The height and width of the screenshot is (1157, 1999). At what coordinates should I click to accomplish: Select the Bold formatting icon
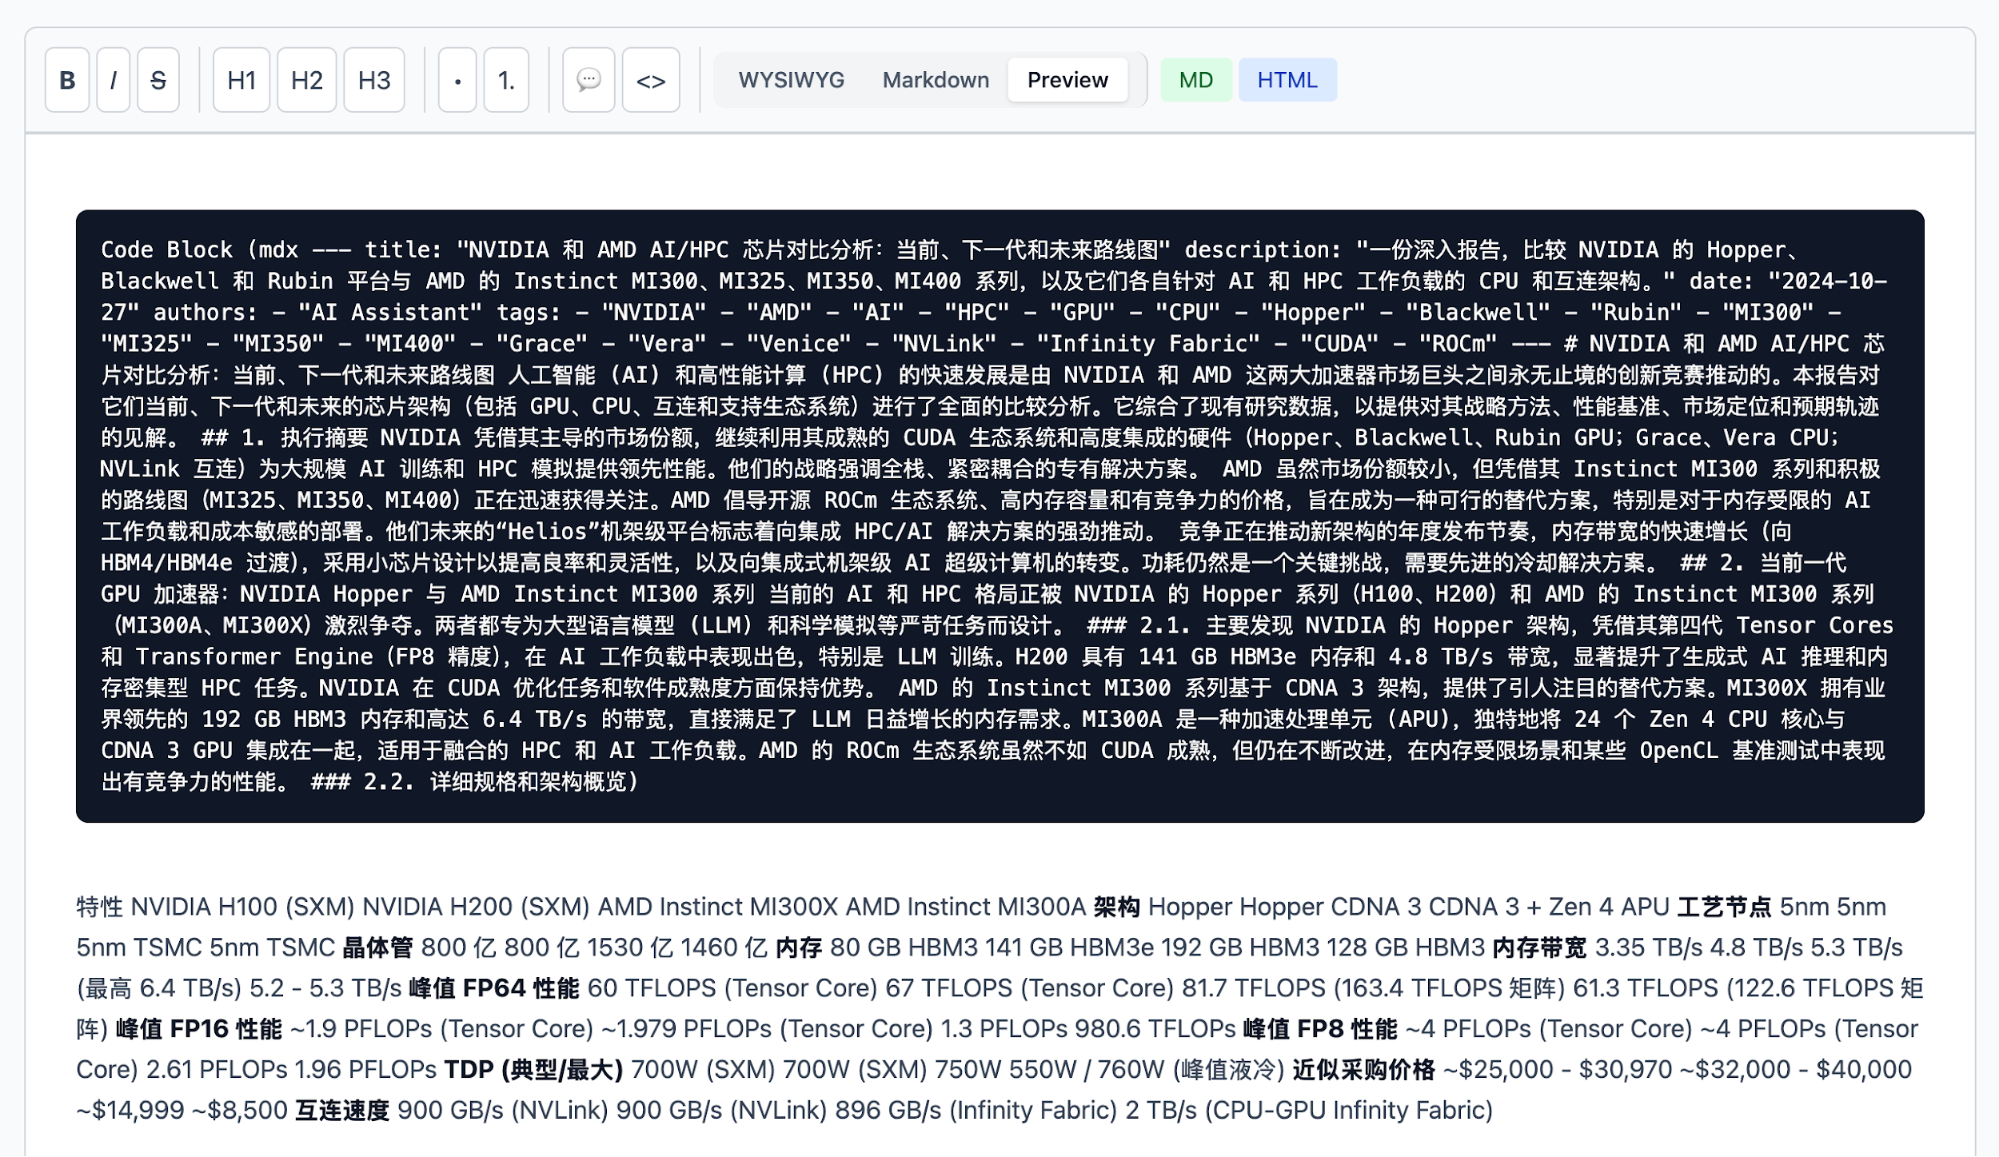(65, 80)
